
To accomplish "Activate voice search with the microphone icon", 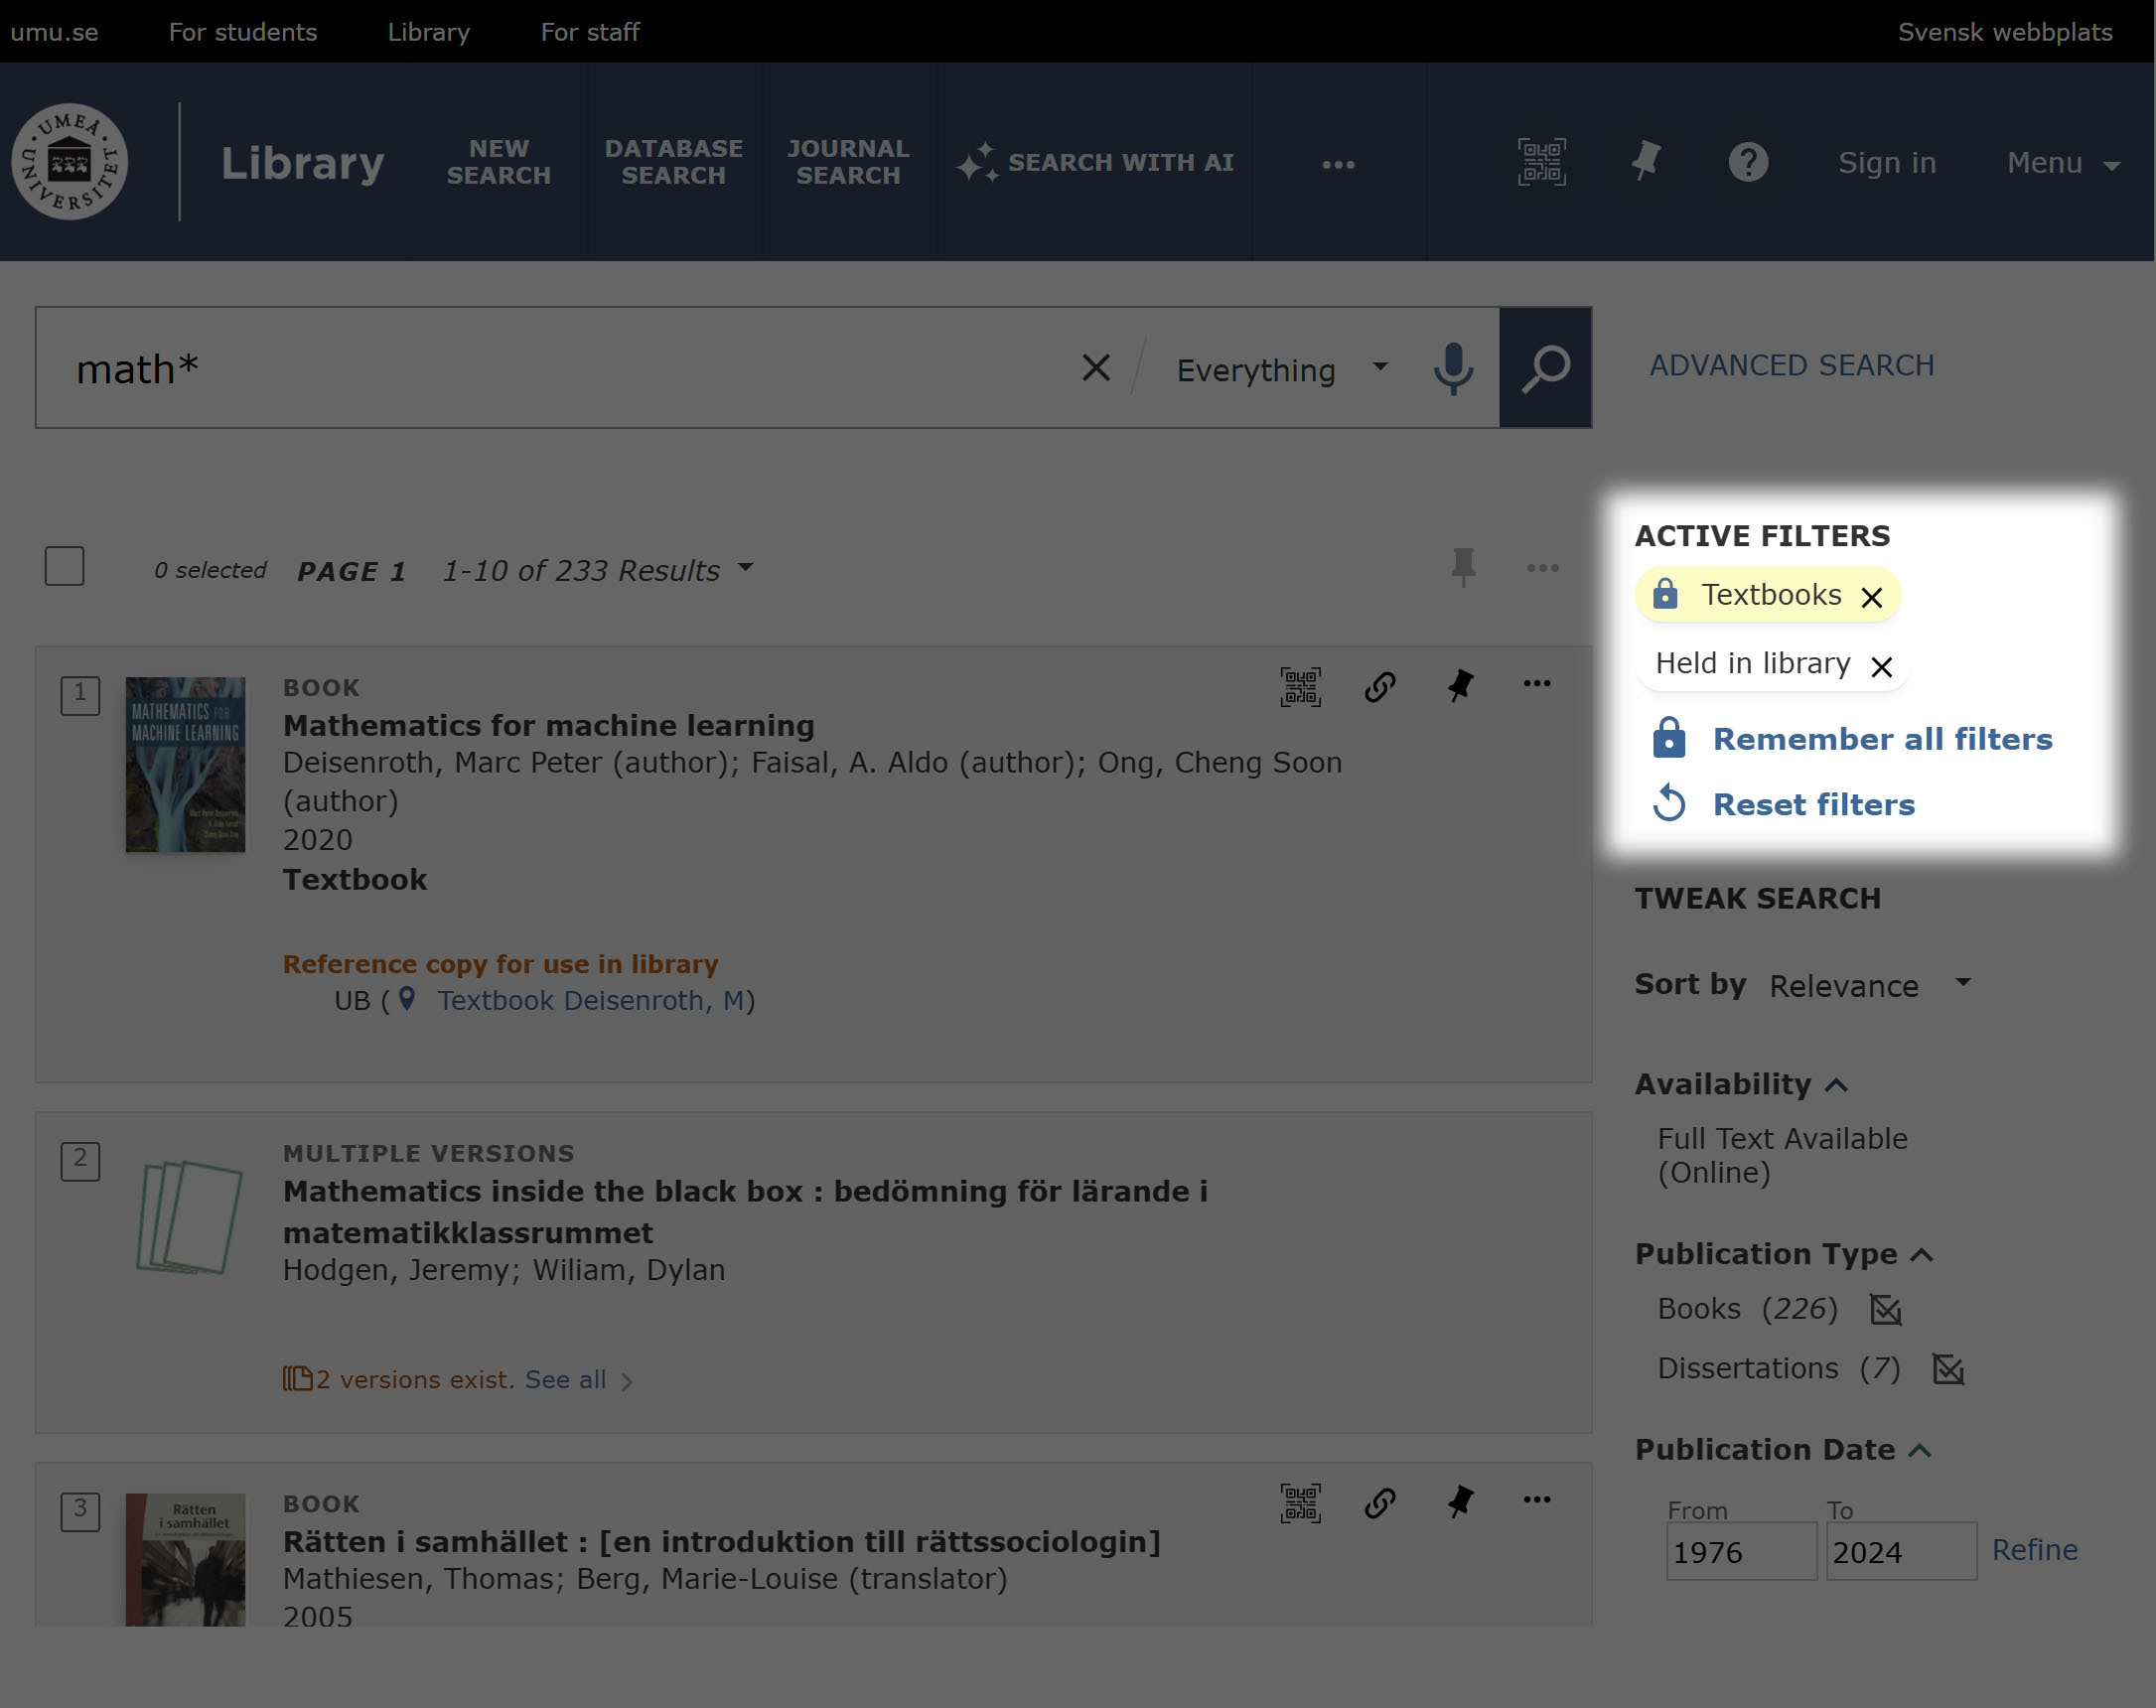I will coord(1452,368).
